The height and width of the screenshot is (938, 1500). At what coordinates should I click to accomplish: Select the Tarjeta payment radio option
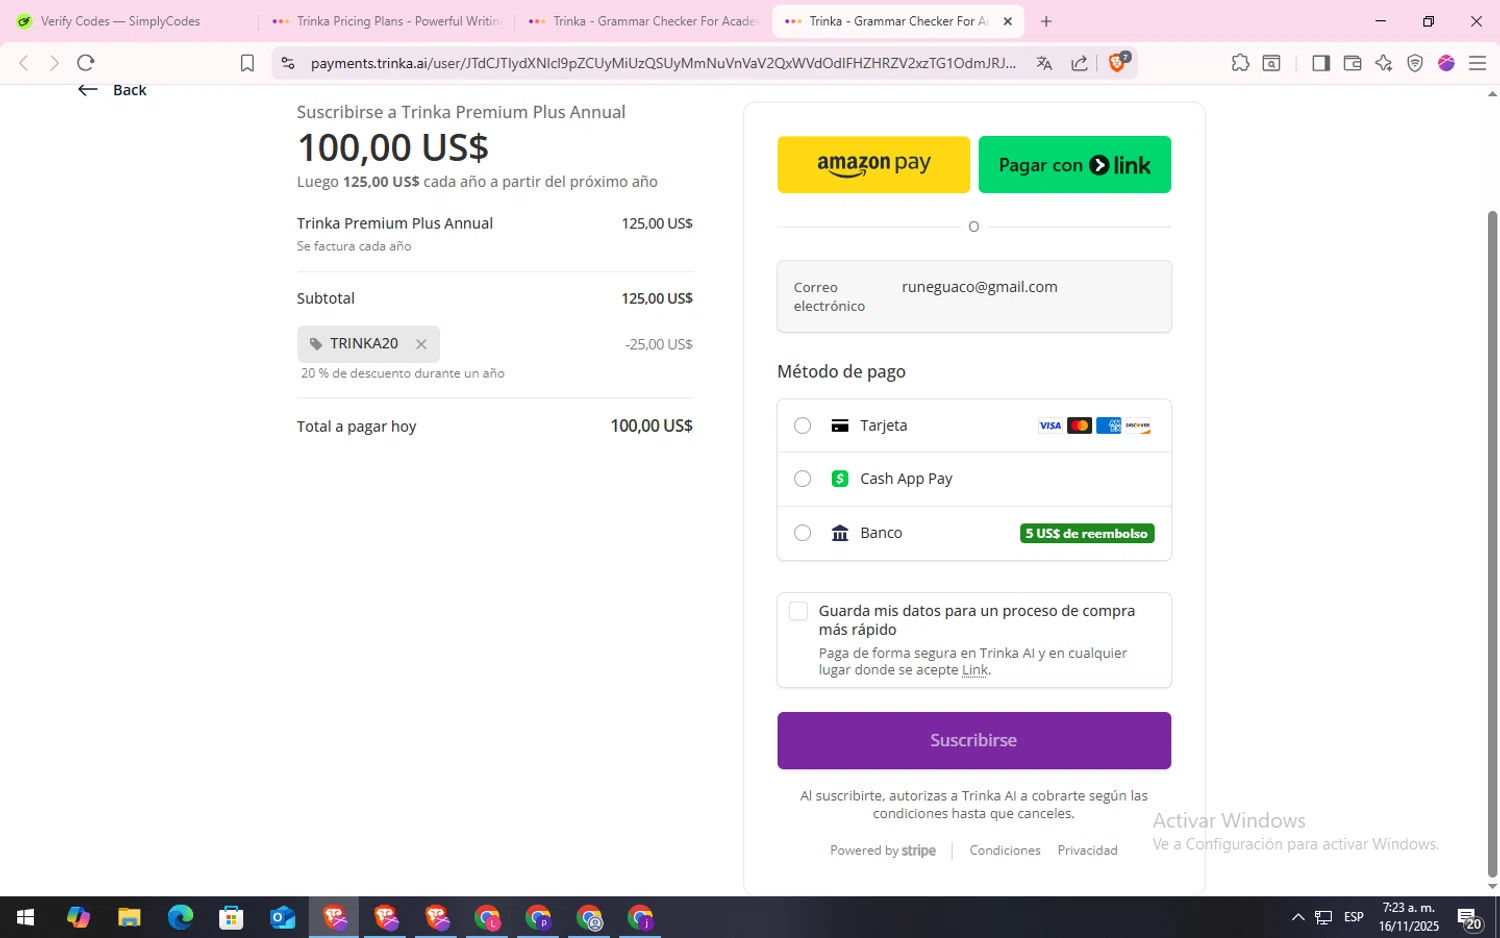(x=802, y=425)
